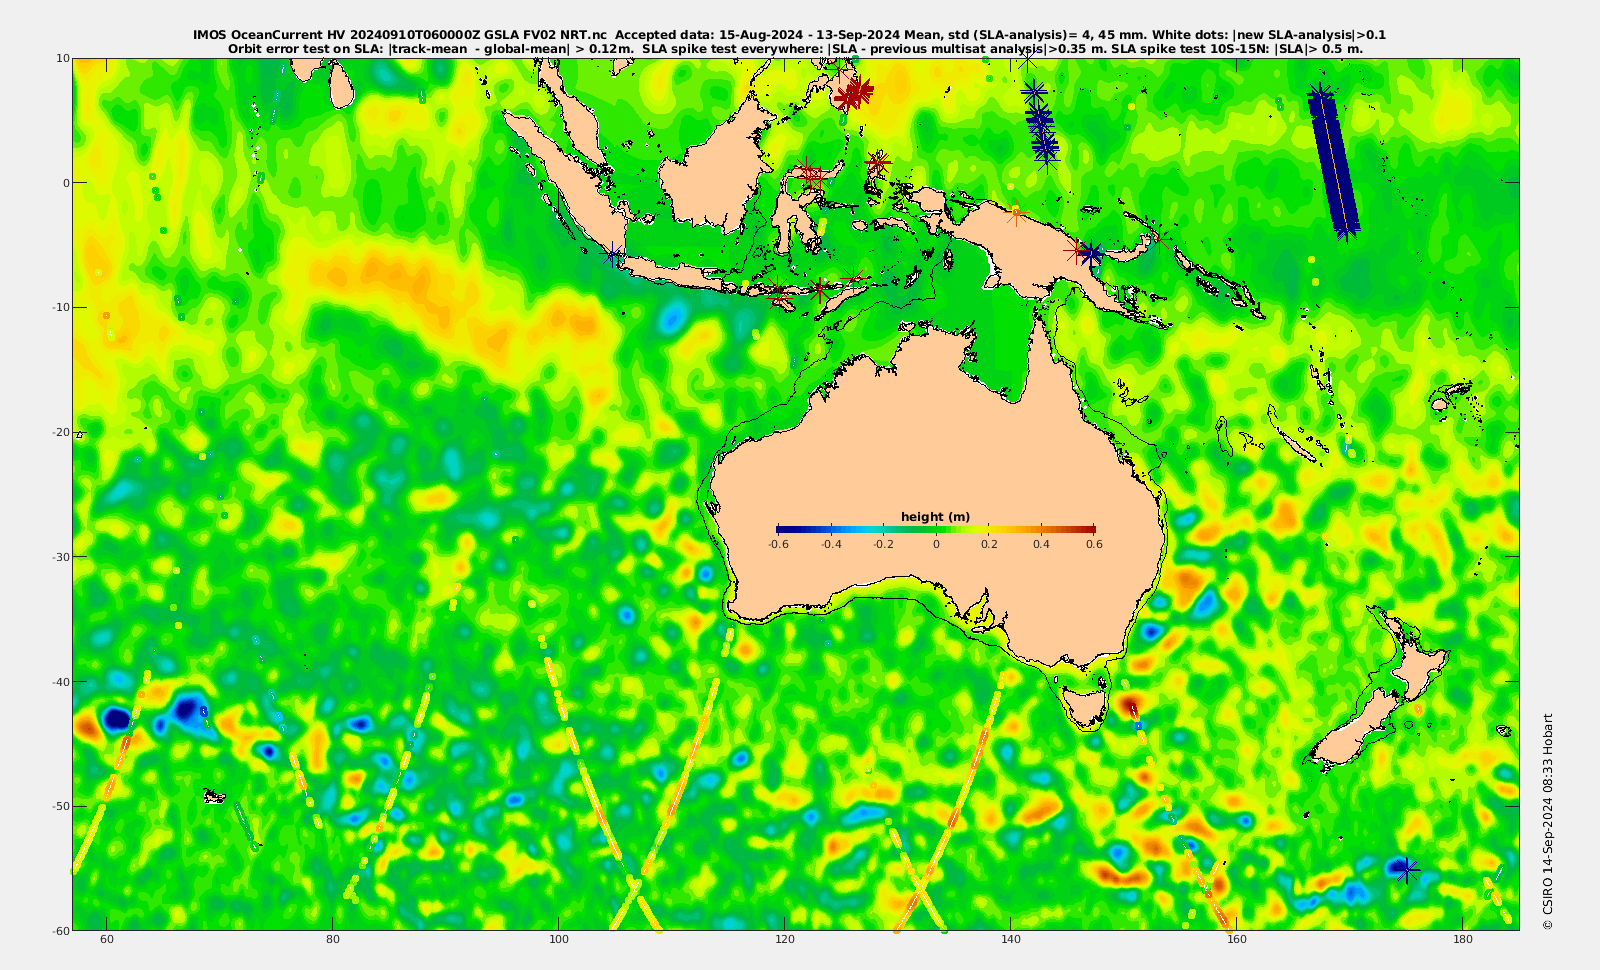The height and width of the screenshot is (970, 1600).
Task: Click the 0.2 colorbar tick label
Action: coord(989,544)
